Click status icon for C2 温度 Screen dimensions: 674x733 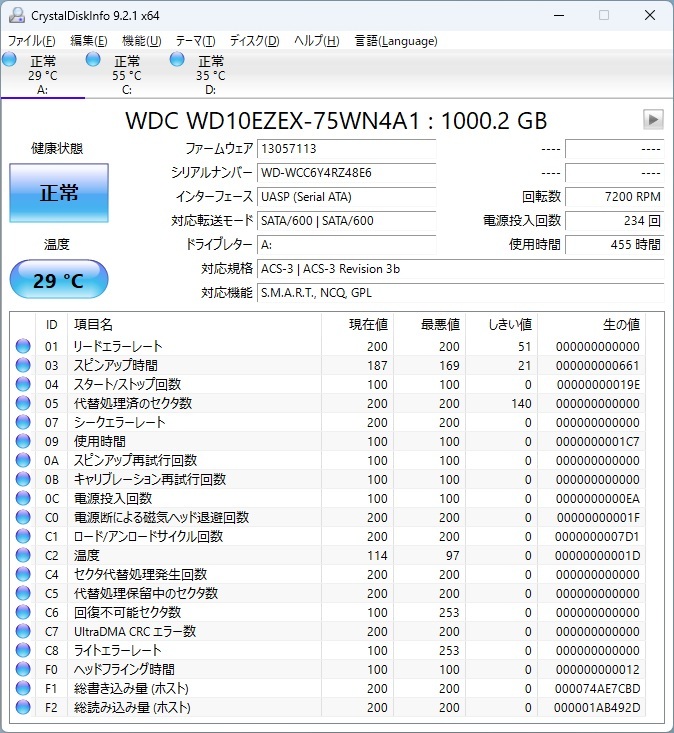[x=23, y=555]
